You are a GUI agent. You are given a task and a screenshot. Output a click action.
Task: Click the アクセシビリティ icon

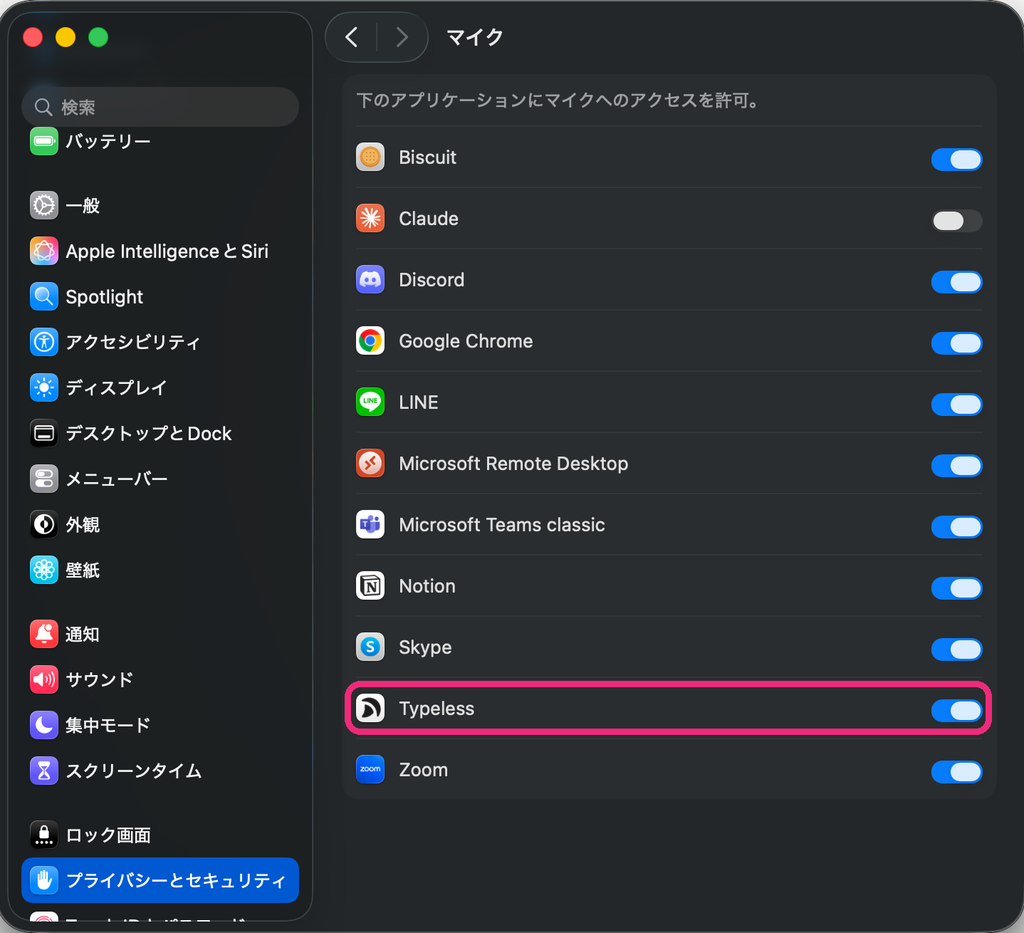44,342
